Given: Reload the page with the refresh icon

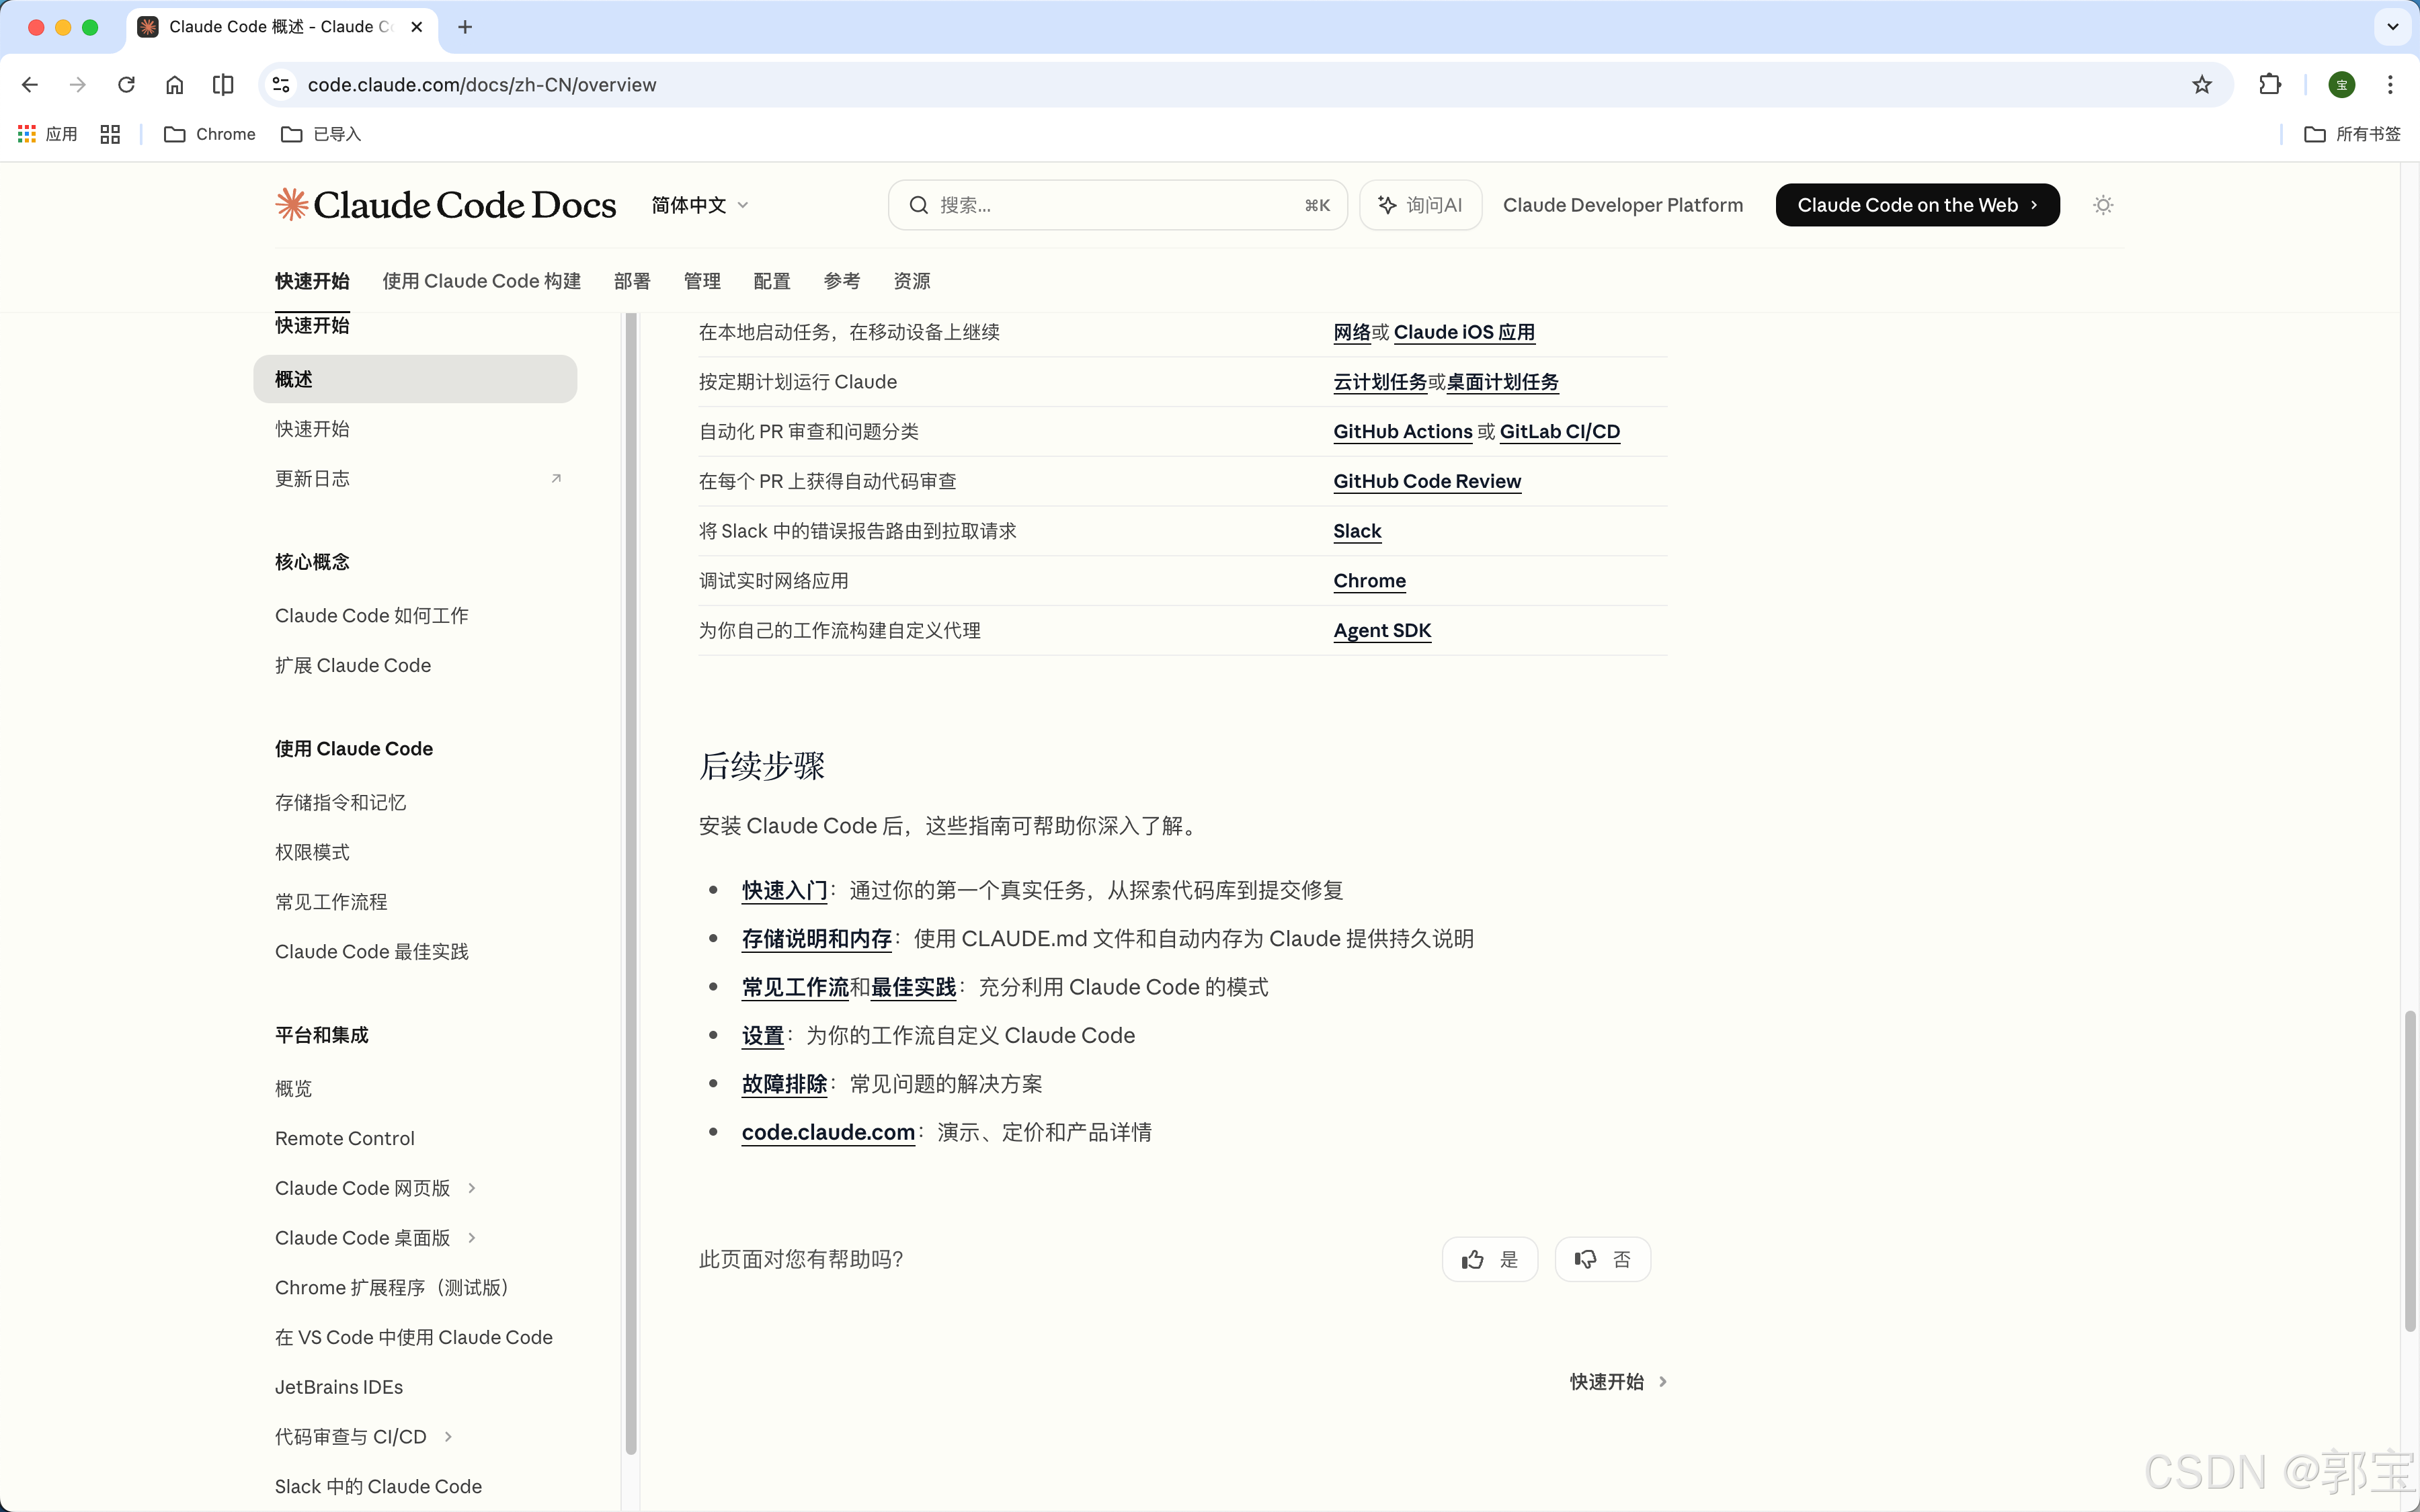Looking at the screenshot, I should click(126, 85).
